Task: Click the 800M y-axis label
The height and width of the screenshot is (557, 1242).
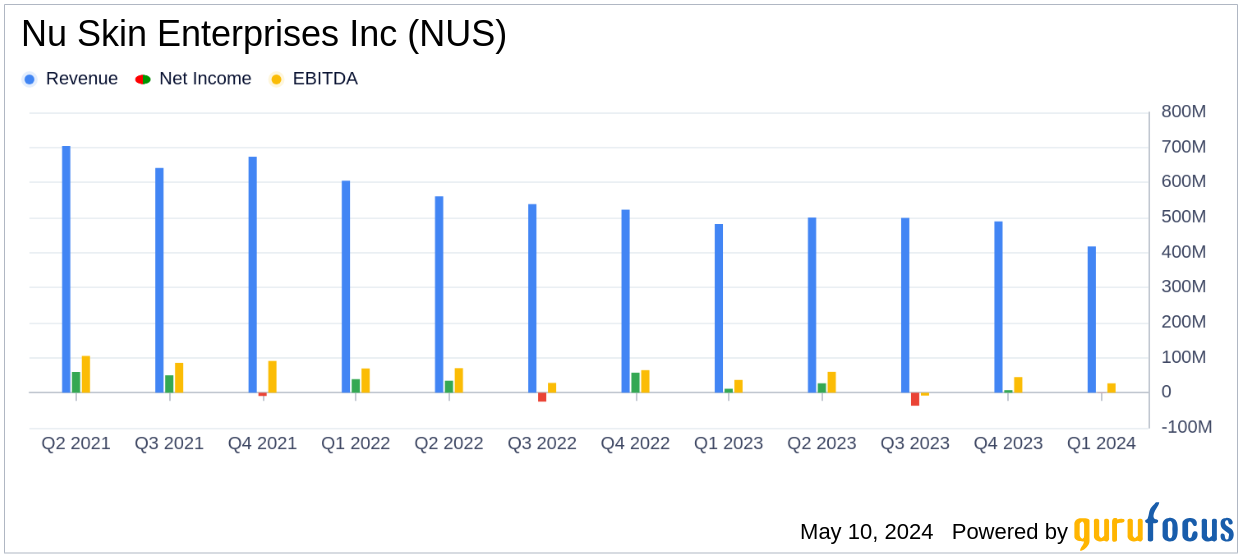Action: (1183, 112)
